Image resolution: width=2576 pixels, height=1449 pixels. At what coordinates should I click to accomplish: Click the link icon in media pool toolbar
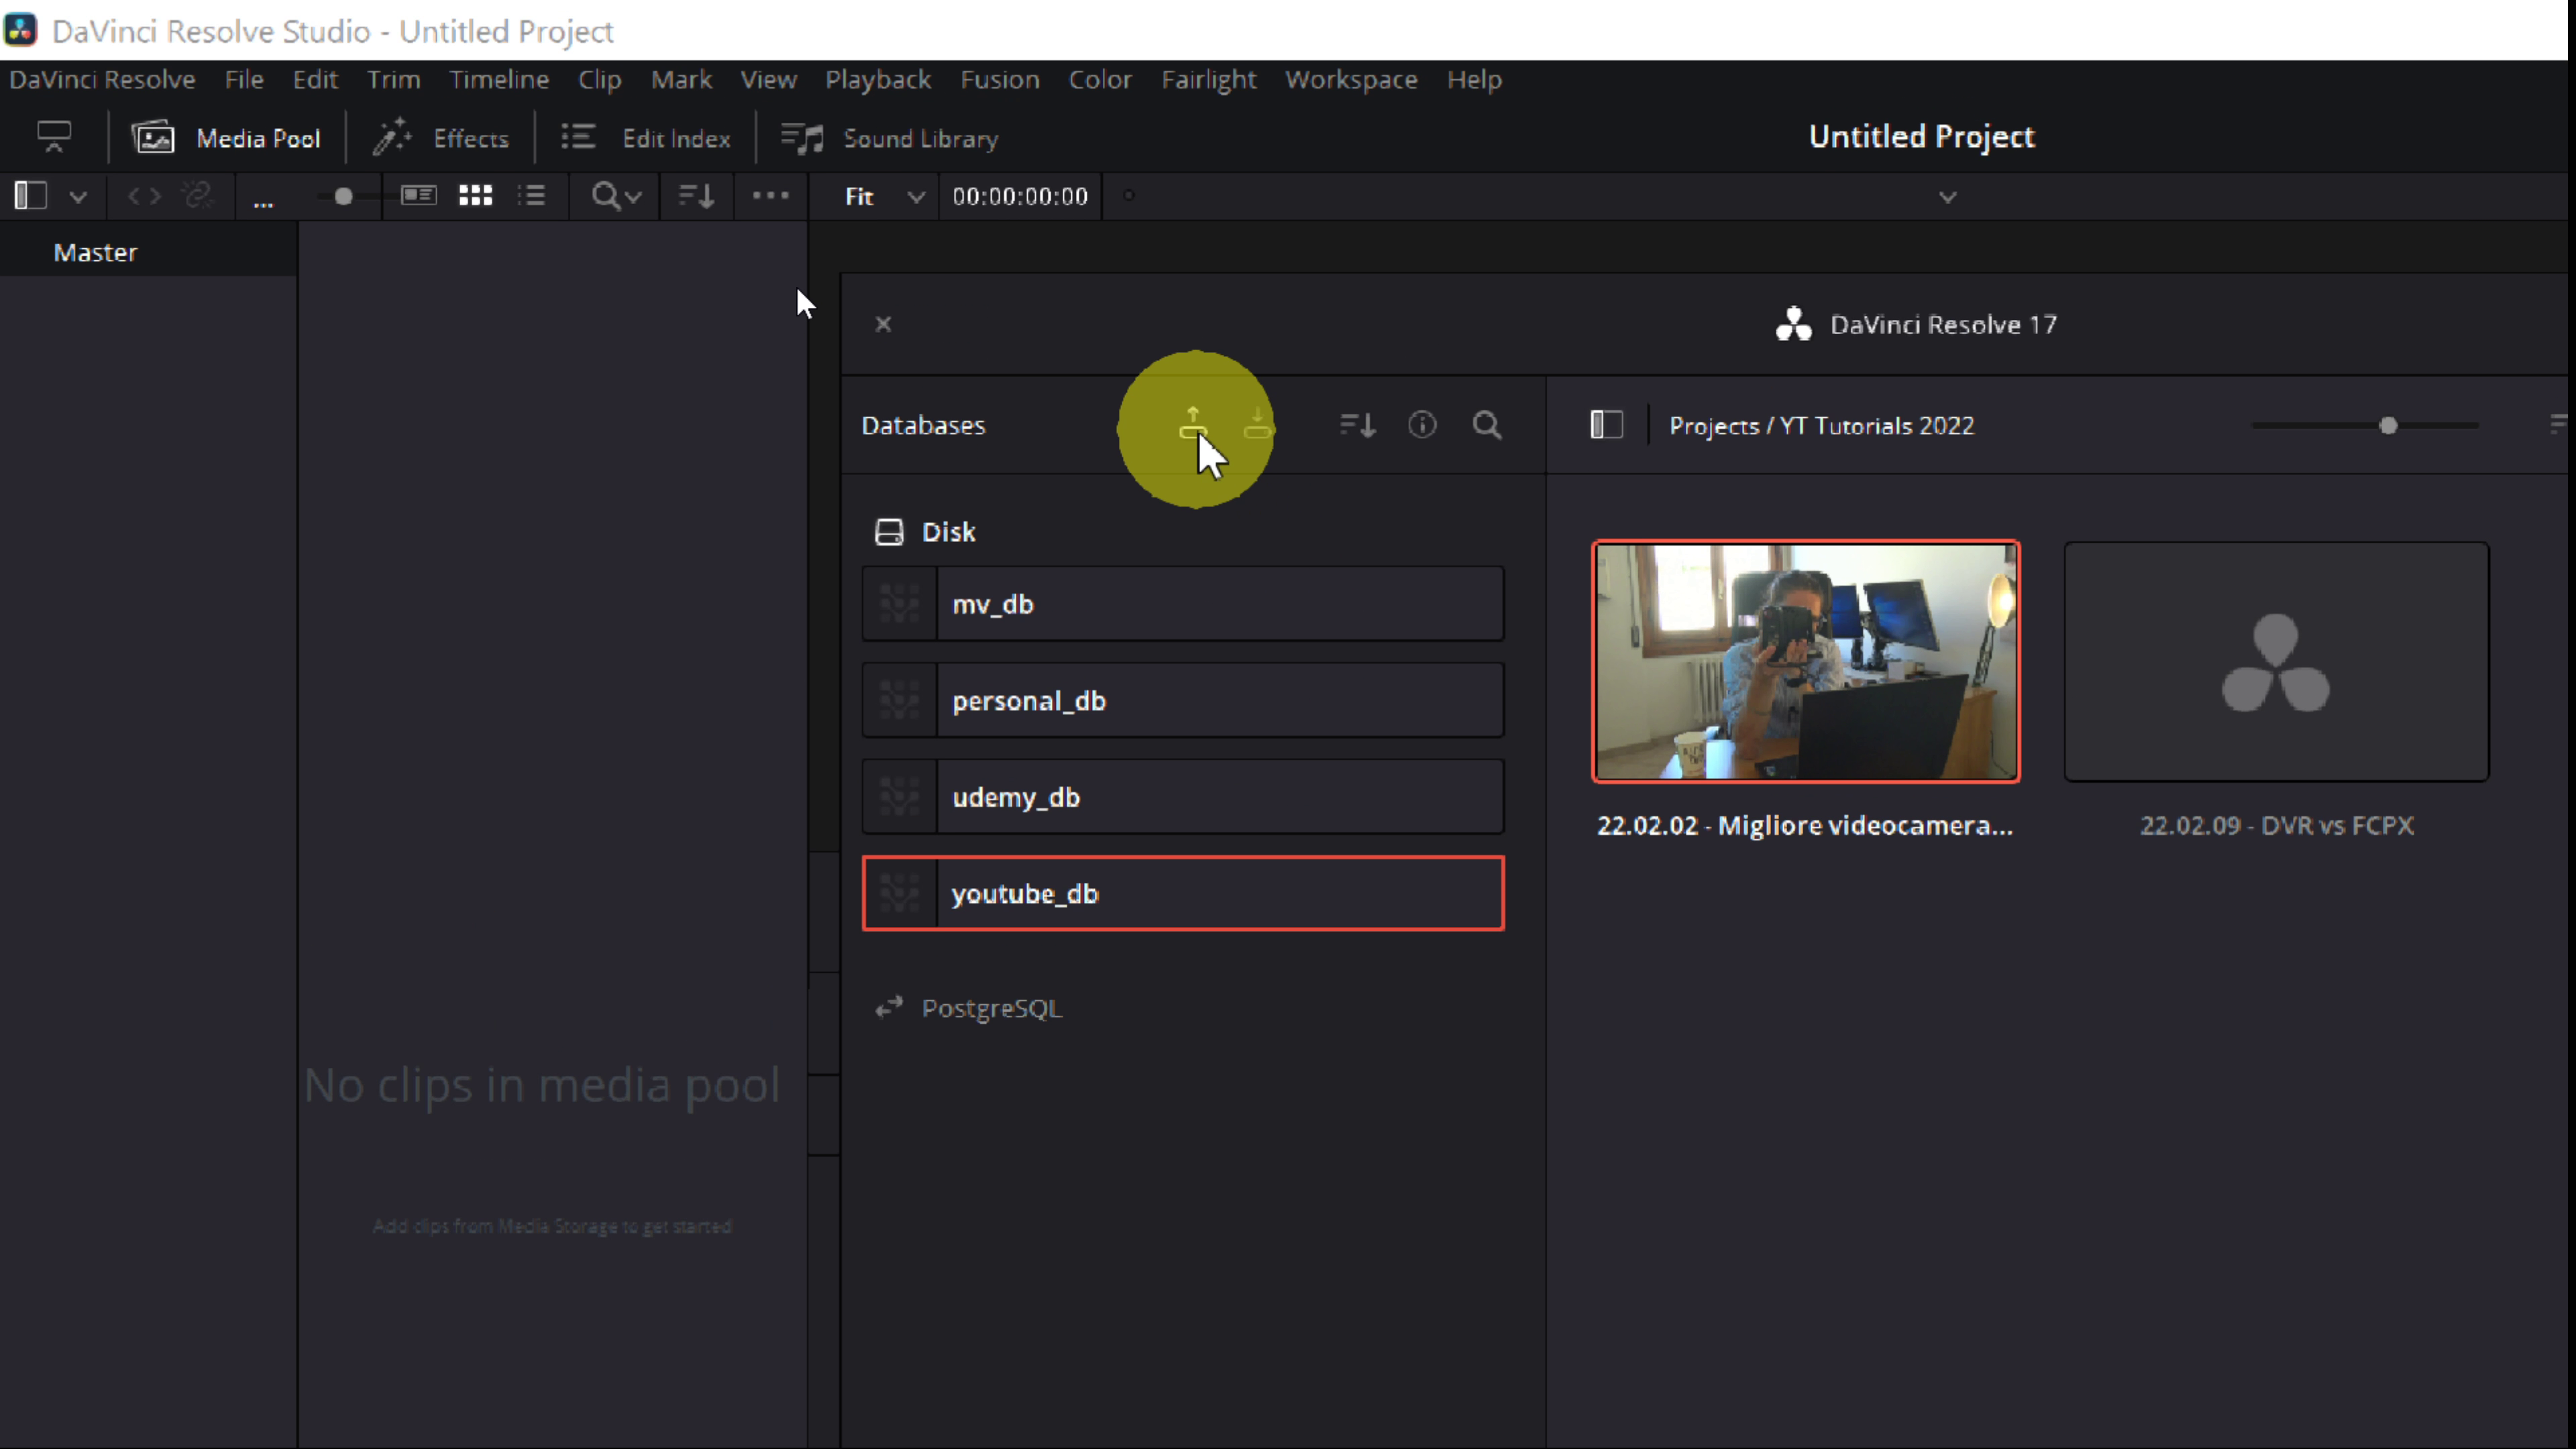tap(198, 196)
